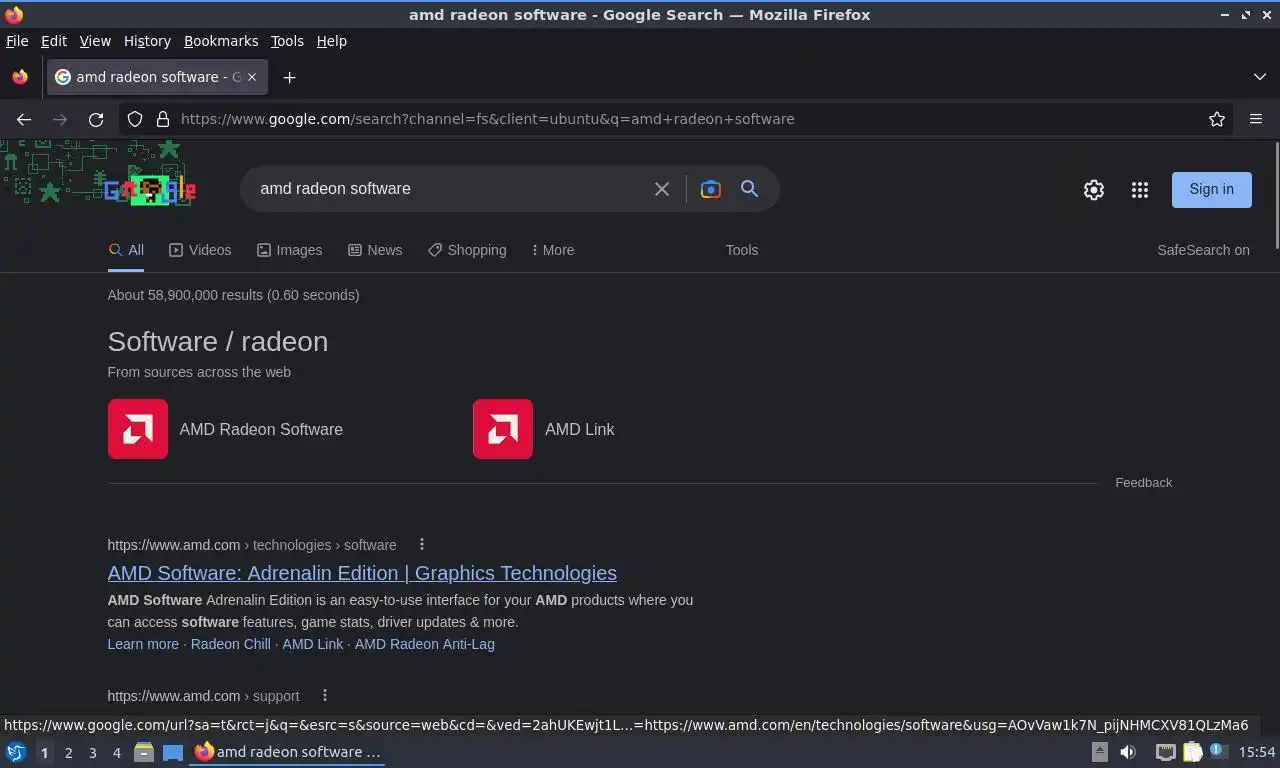Open the Radeon Chill sitelink
Viewport: 1280px width, 768px height.
pos(231,644)
